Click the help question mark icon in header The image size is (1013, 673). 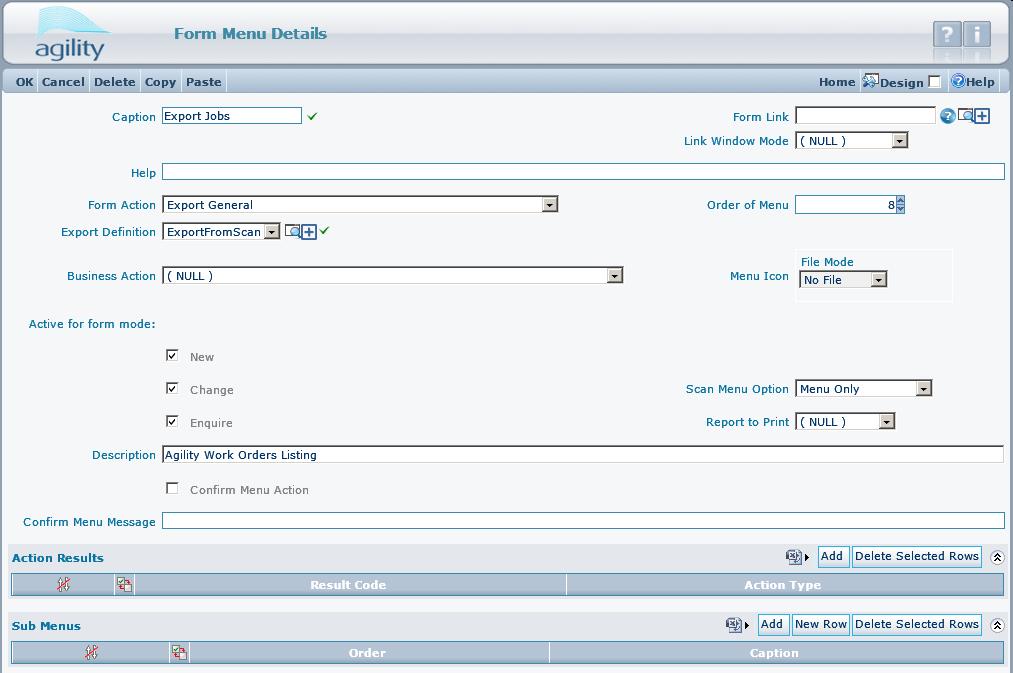946,35
